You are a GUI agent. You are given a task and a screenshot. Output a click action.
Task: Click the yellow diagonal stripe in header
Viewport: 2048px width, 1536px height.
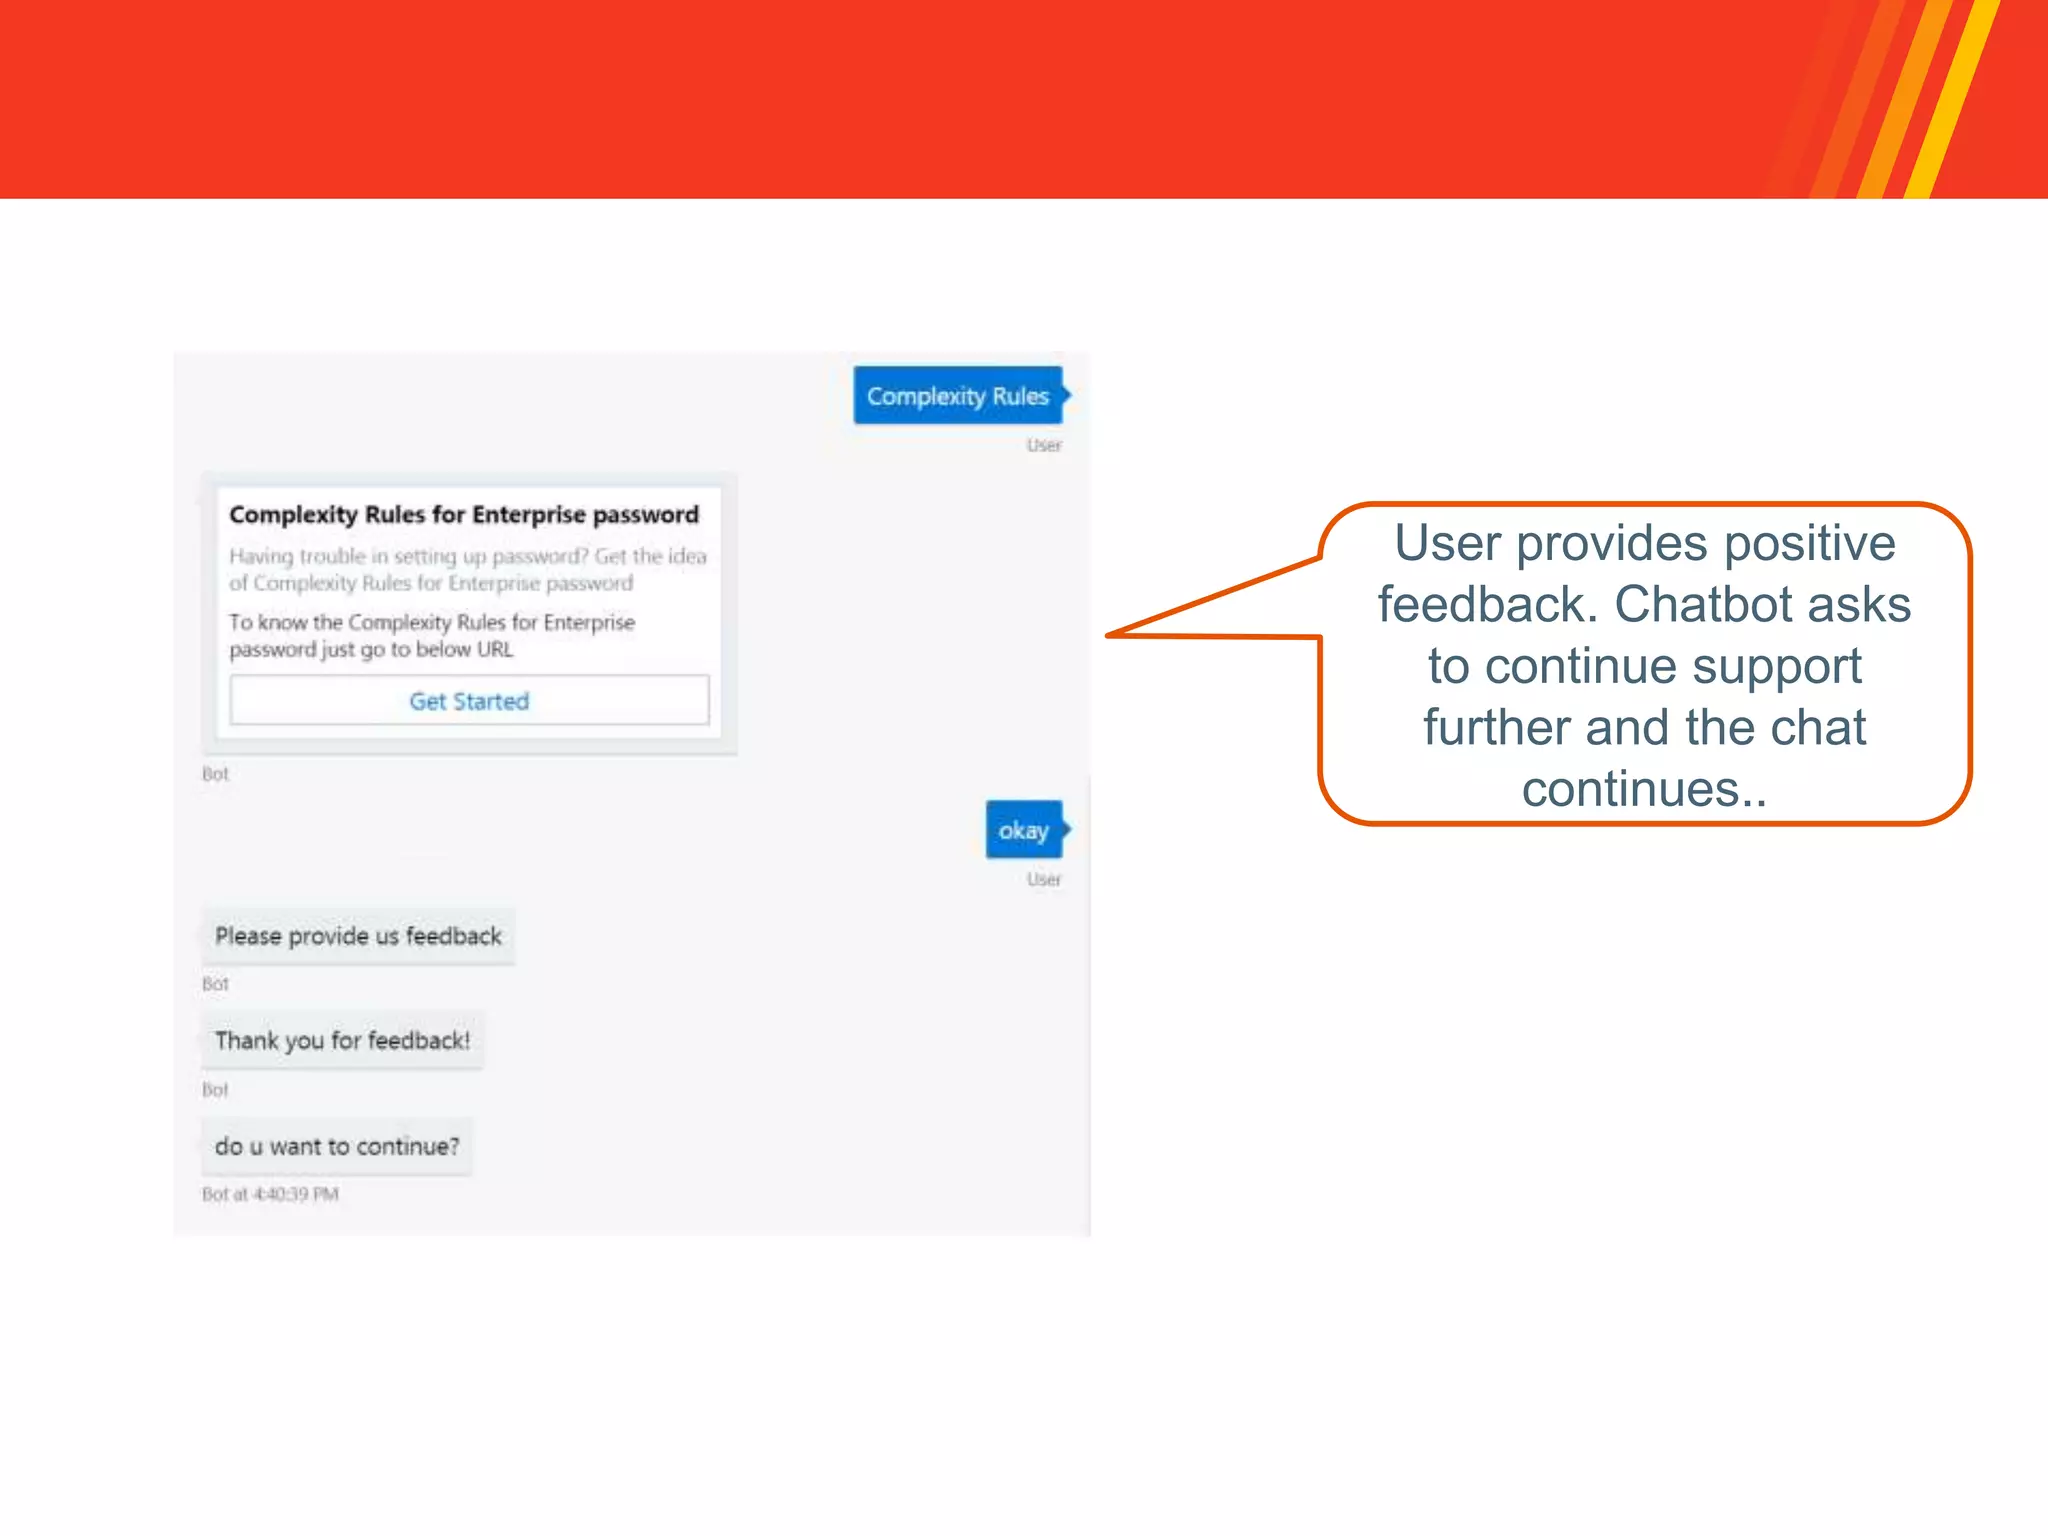point(1950,100)
